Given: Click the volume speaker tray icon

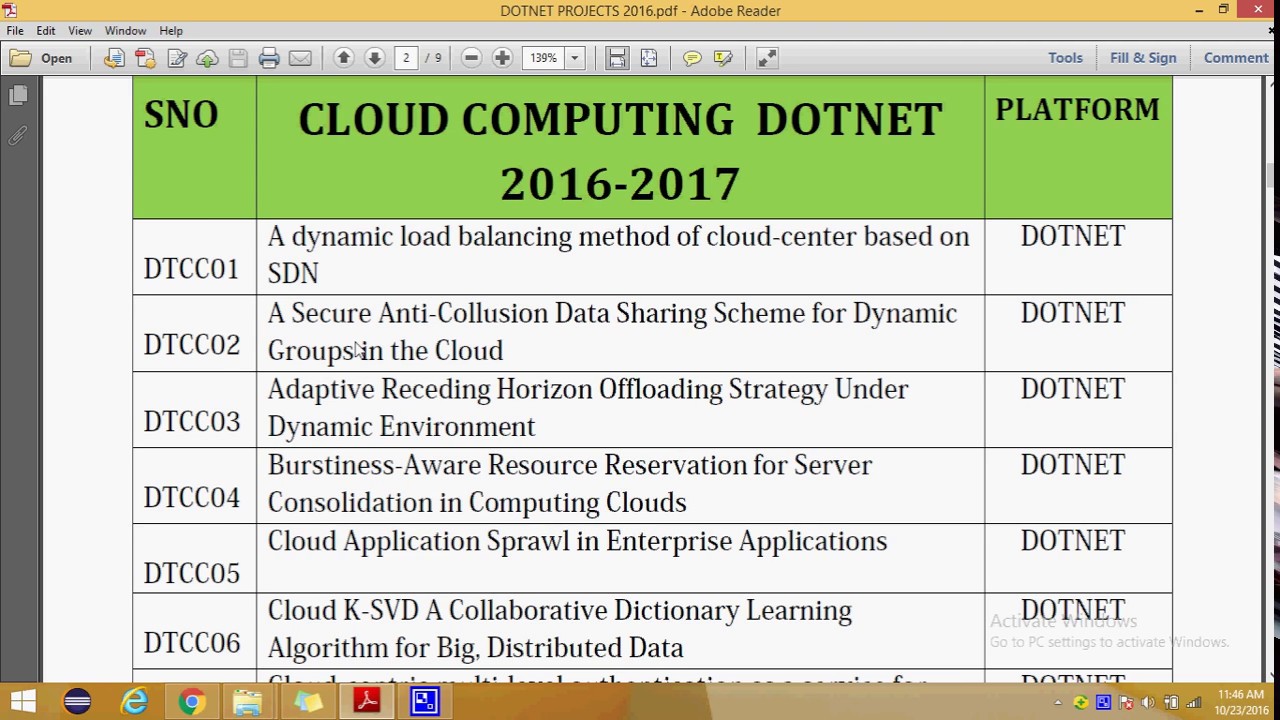Looking at the screenshot, I should pyautogui.click(x=1148, y=703).
